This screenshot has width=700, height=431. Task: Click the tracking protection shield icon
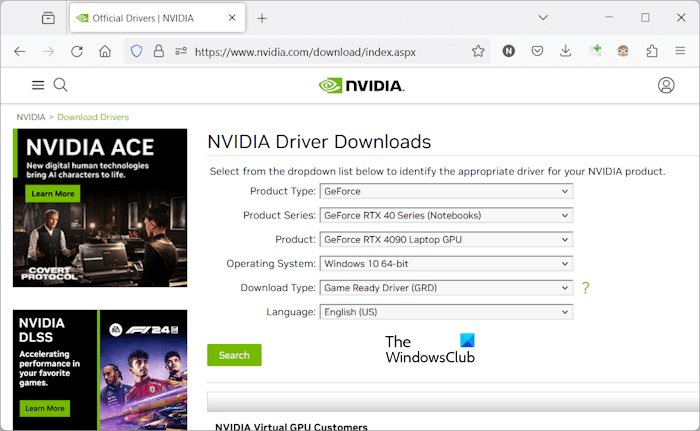pyautogui.click(x=137, y=51)
